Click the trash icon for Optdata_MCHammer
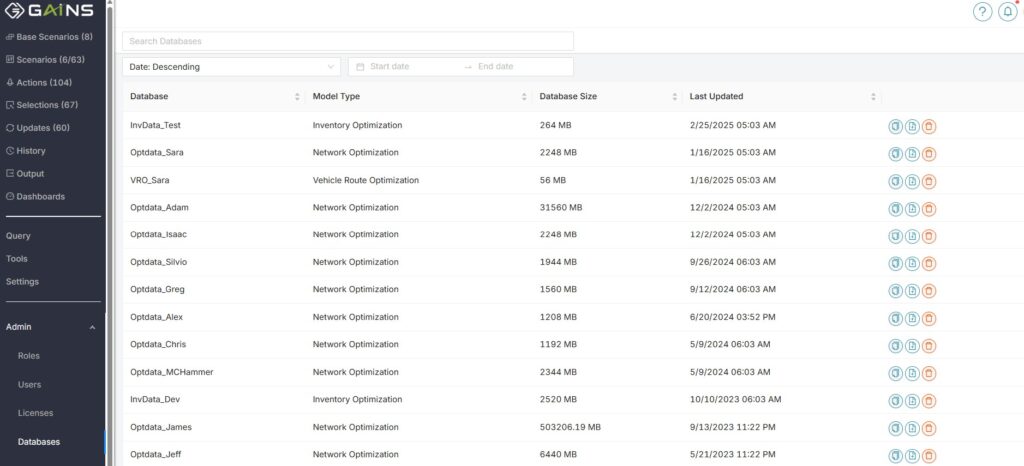 tap(929, 373)
